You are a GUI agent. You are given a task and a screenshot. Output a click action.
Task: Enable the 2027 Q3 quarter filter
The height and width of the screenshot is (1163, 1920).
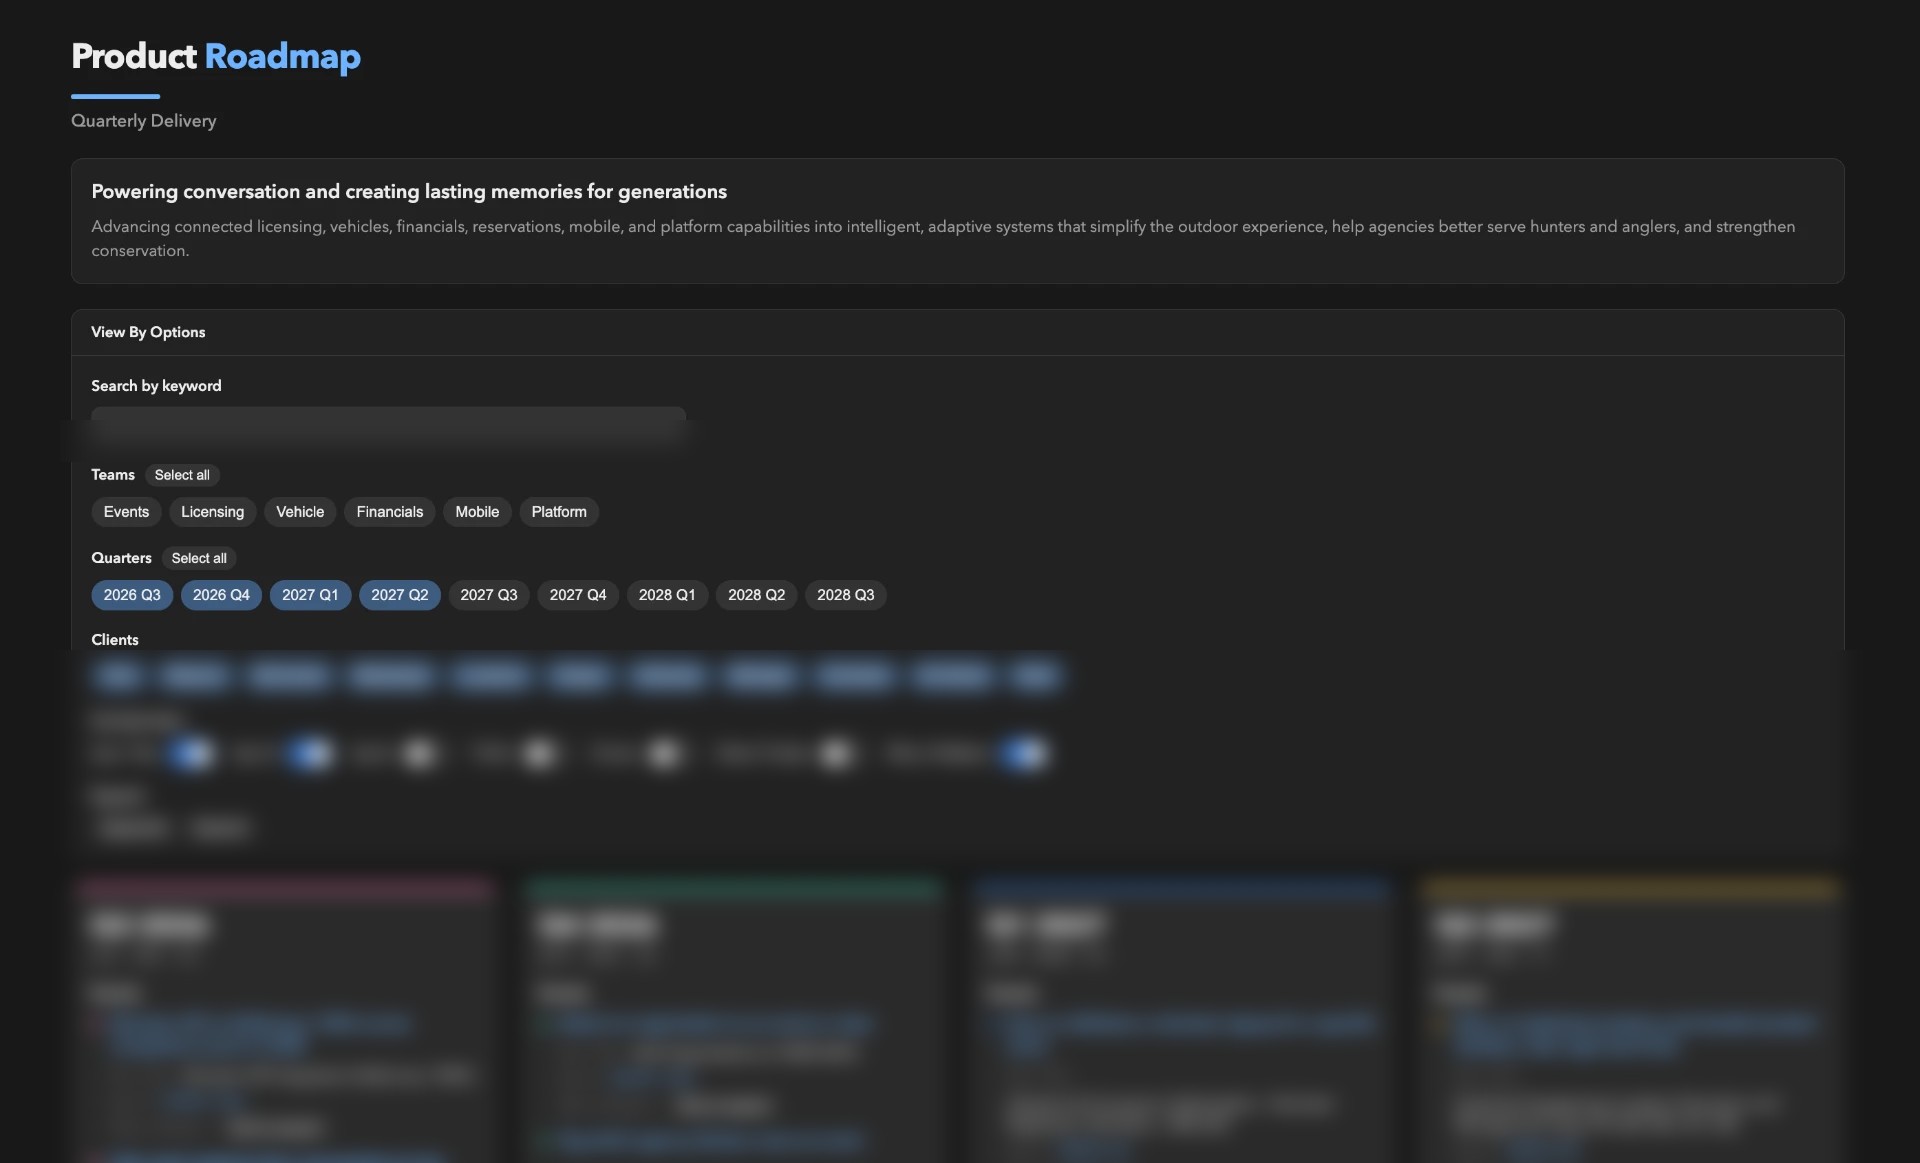(489, 595)
